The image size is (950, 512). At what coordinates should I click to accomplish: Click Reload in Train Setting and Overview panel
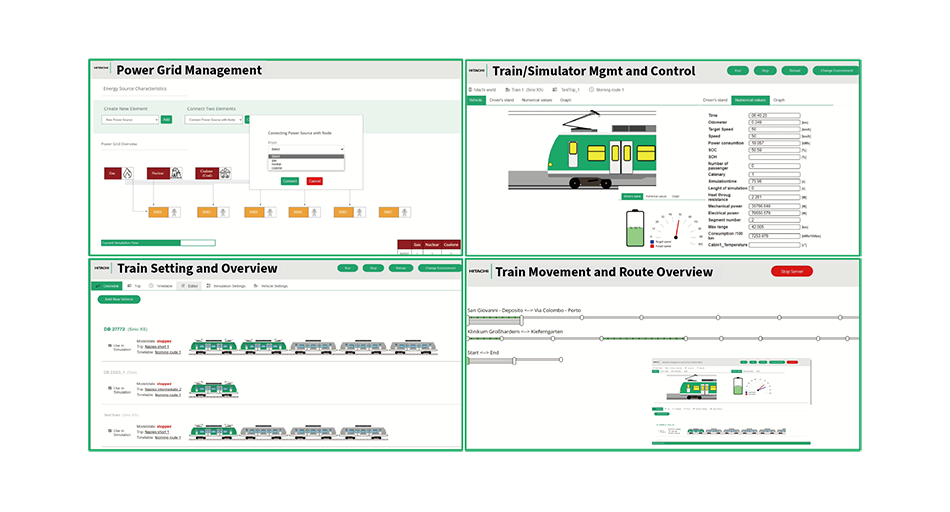(400, 268)
